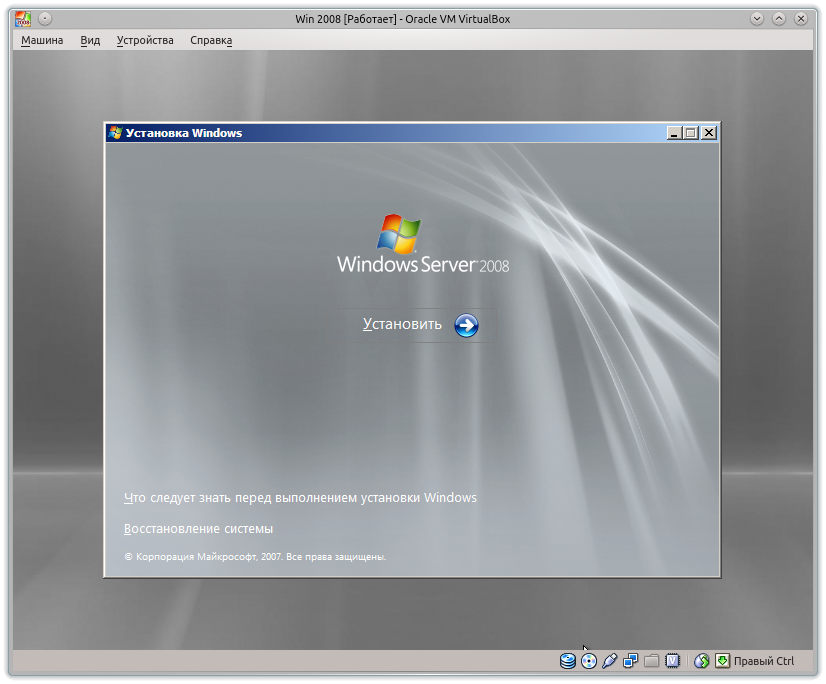Open the Вид menu
The image size is (826, 684).
point(90,40)
